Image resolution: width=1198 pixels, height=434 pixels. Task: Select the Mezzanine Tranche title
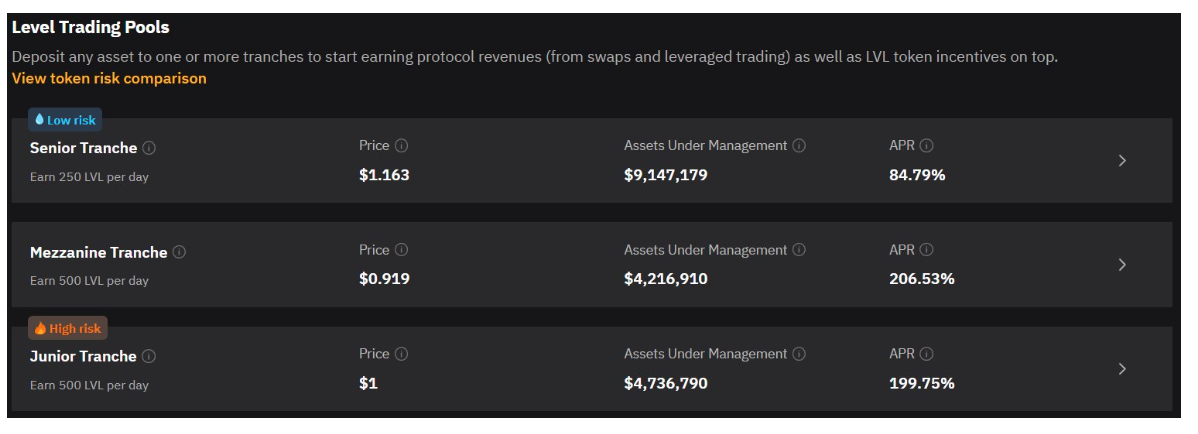coord(99,252)
